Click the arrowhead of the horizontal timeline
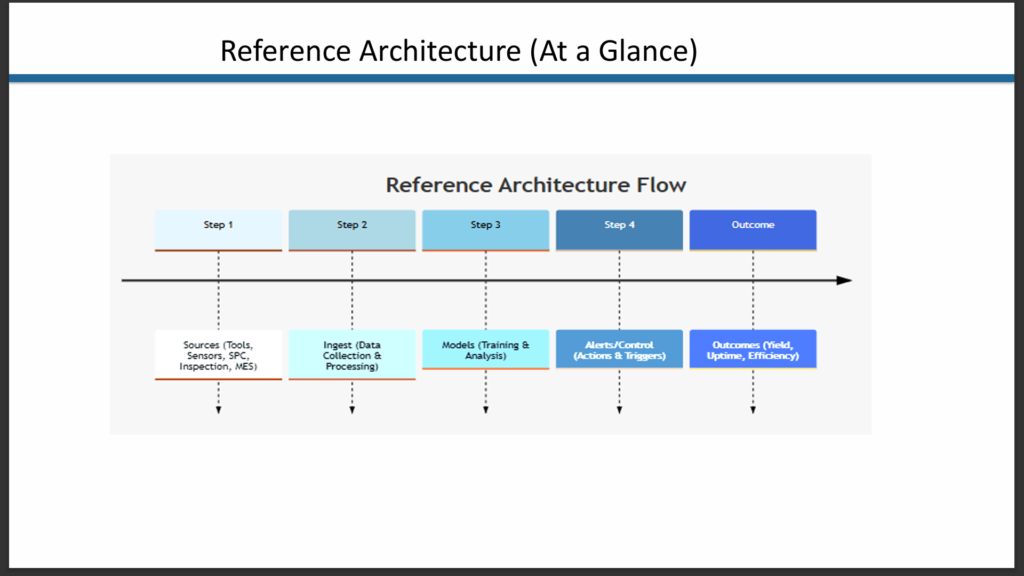 844,280
